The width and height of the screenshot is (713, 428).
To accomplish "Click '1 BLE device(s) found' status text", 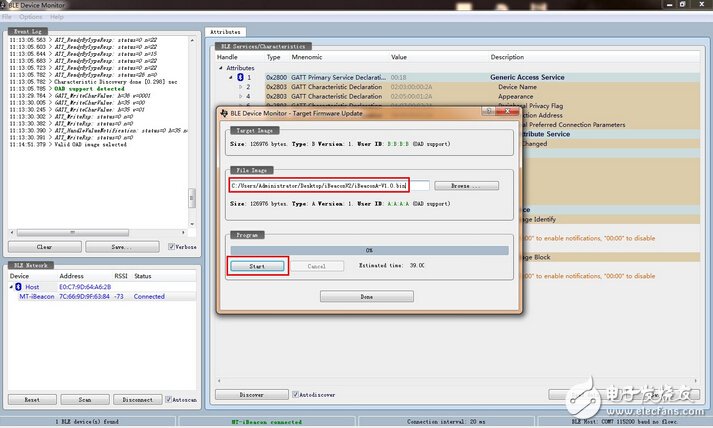I will 87,422.
